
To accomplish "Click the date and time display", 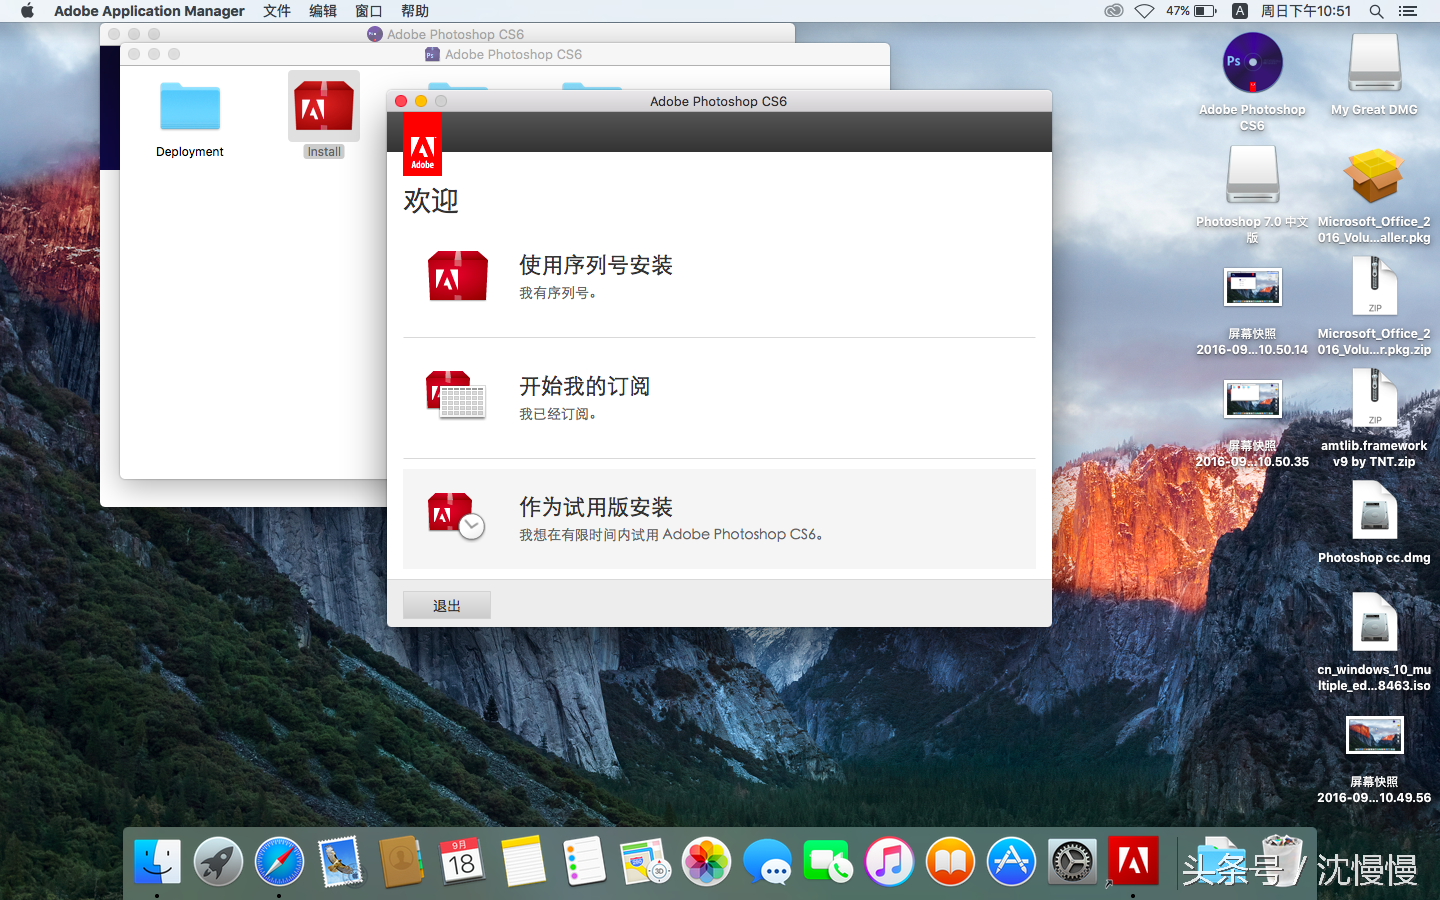I will click(1305, 11).
